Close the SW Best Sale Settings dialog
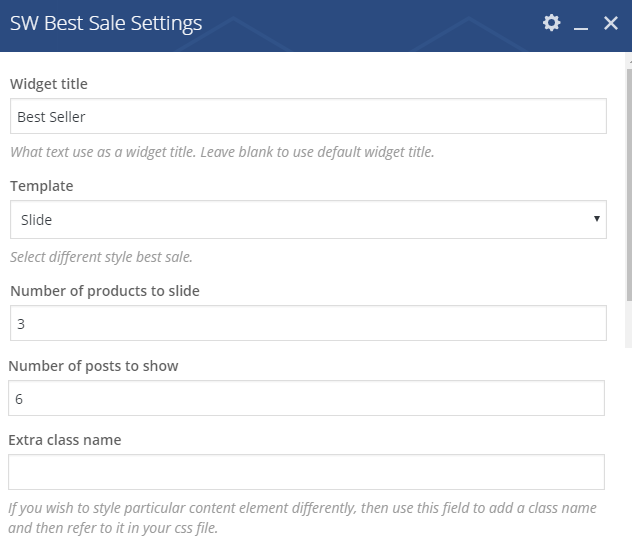The image size is (632, 546). click(x=611, y=23)
